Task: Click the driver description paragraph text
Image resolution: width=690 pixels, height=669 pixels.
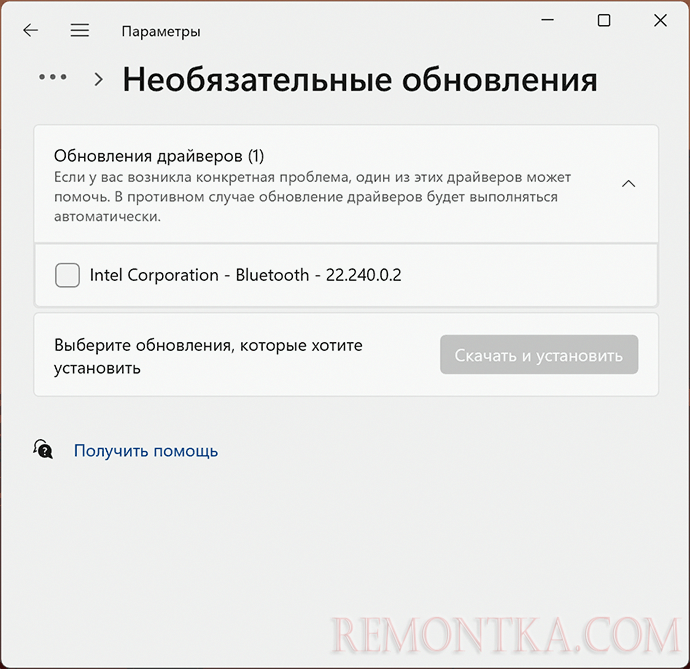Action: 312,197
